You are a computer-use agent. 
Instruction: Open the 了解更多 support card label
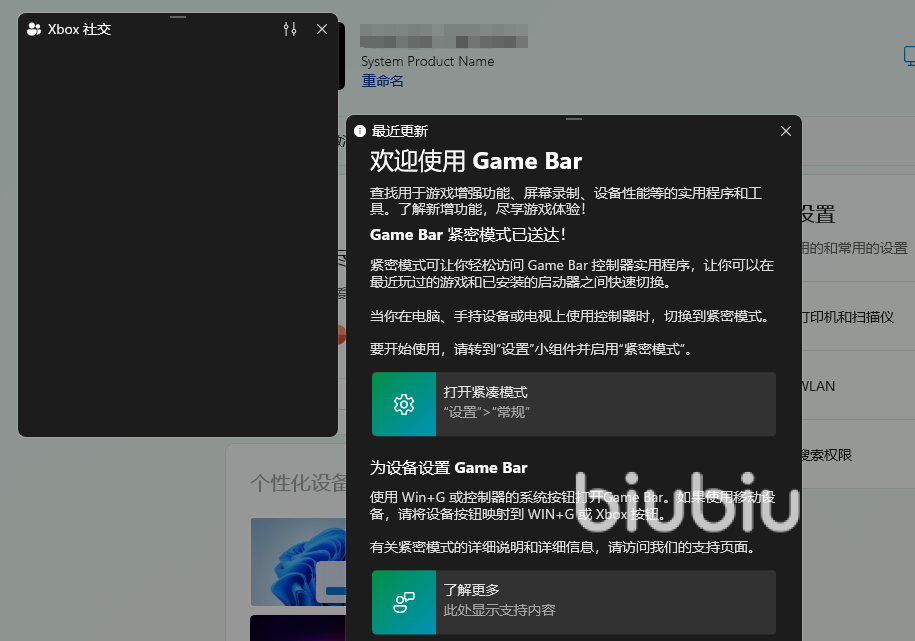point(472,590)
